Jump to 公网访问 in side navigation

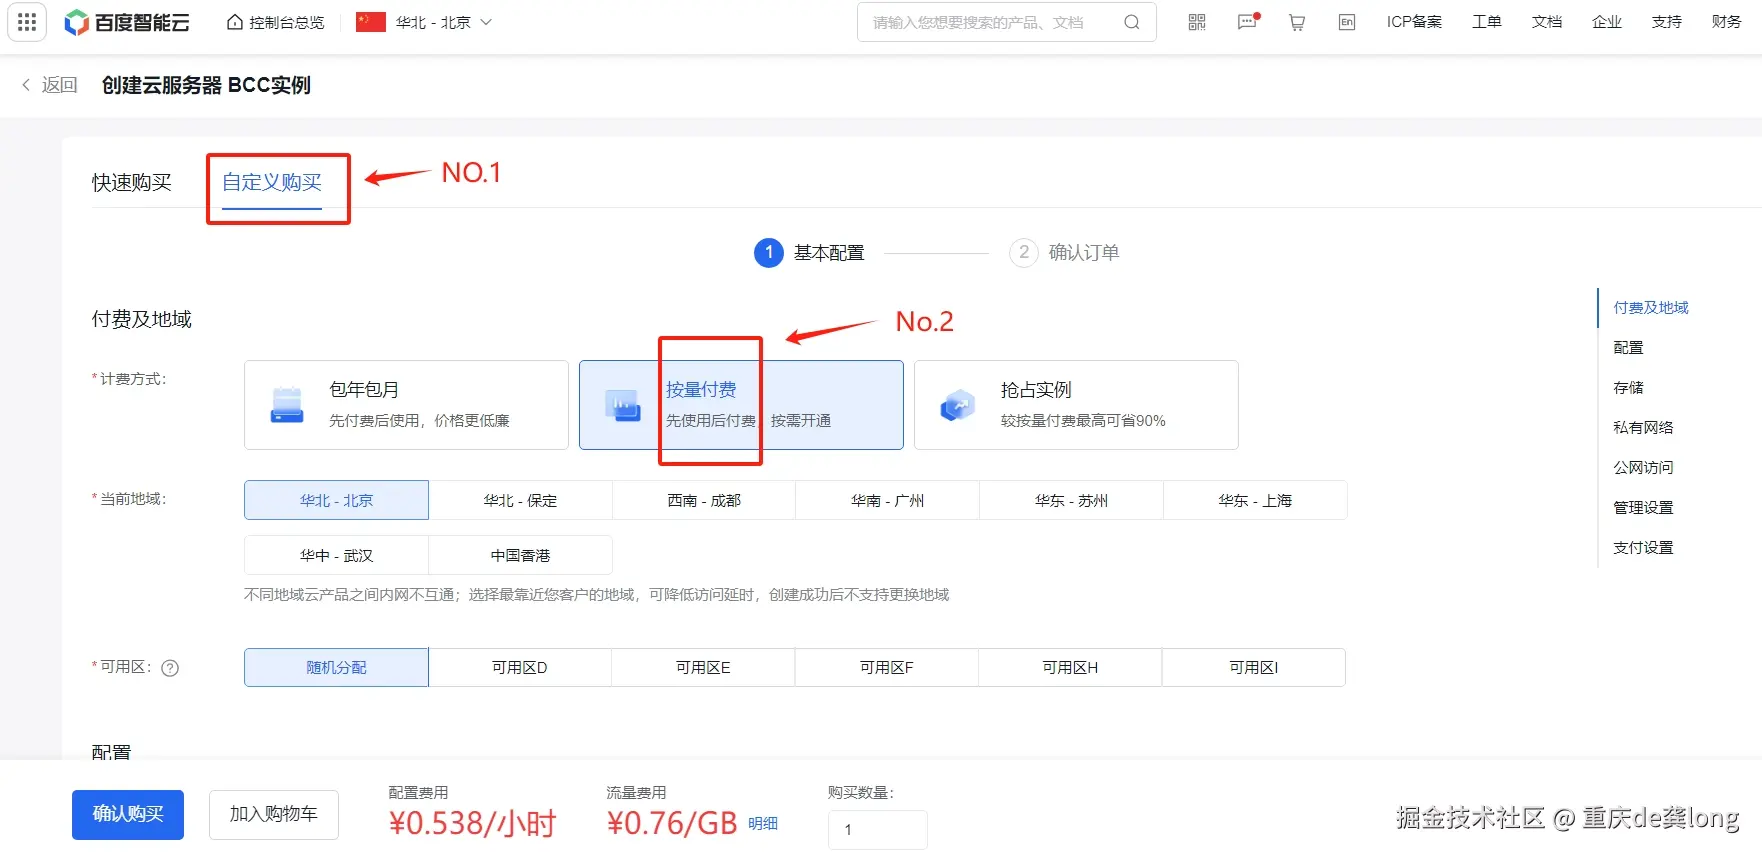1643,468
